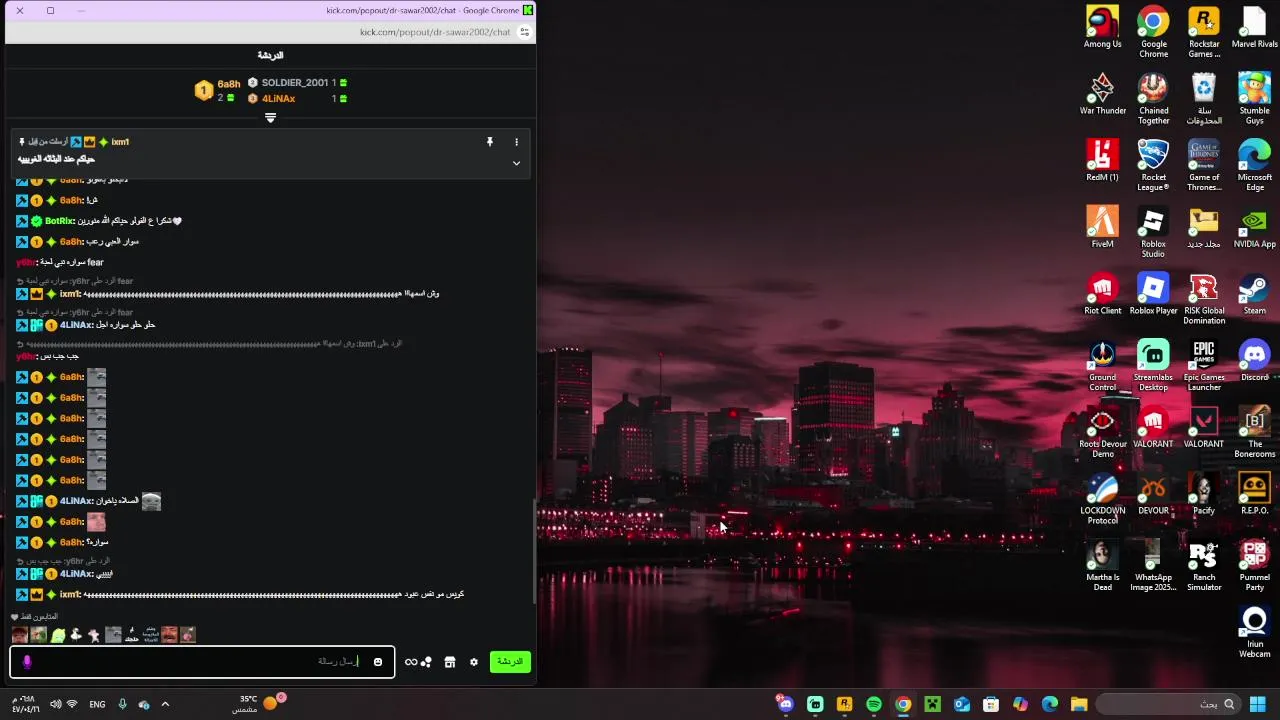Open NVIDIA App desktop icon

click(x=1254, y=228)
